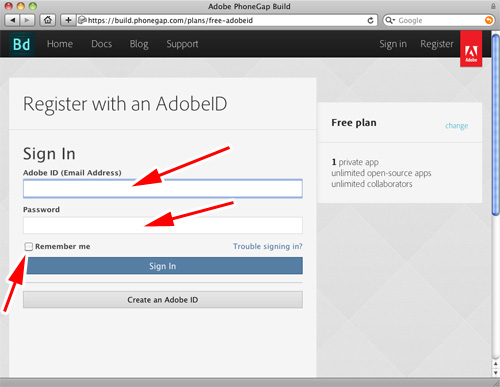Screen dimensions: 500x387
Task: Close the browser window with red button
Action: [x=9, y=6]
